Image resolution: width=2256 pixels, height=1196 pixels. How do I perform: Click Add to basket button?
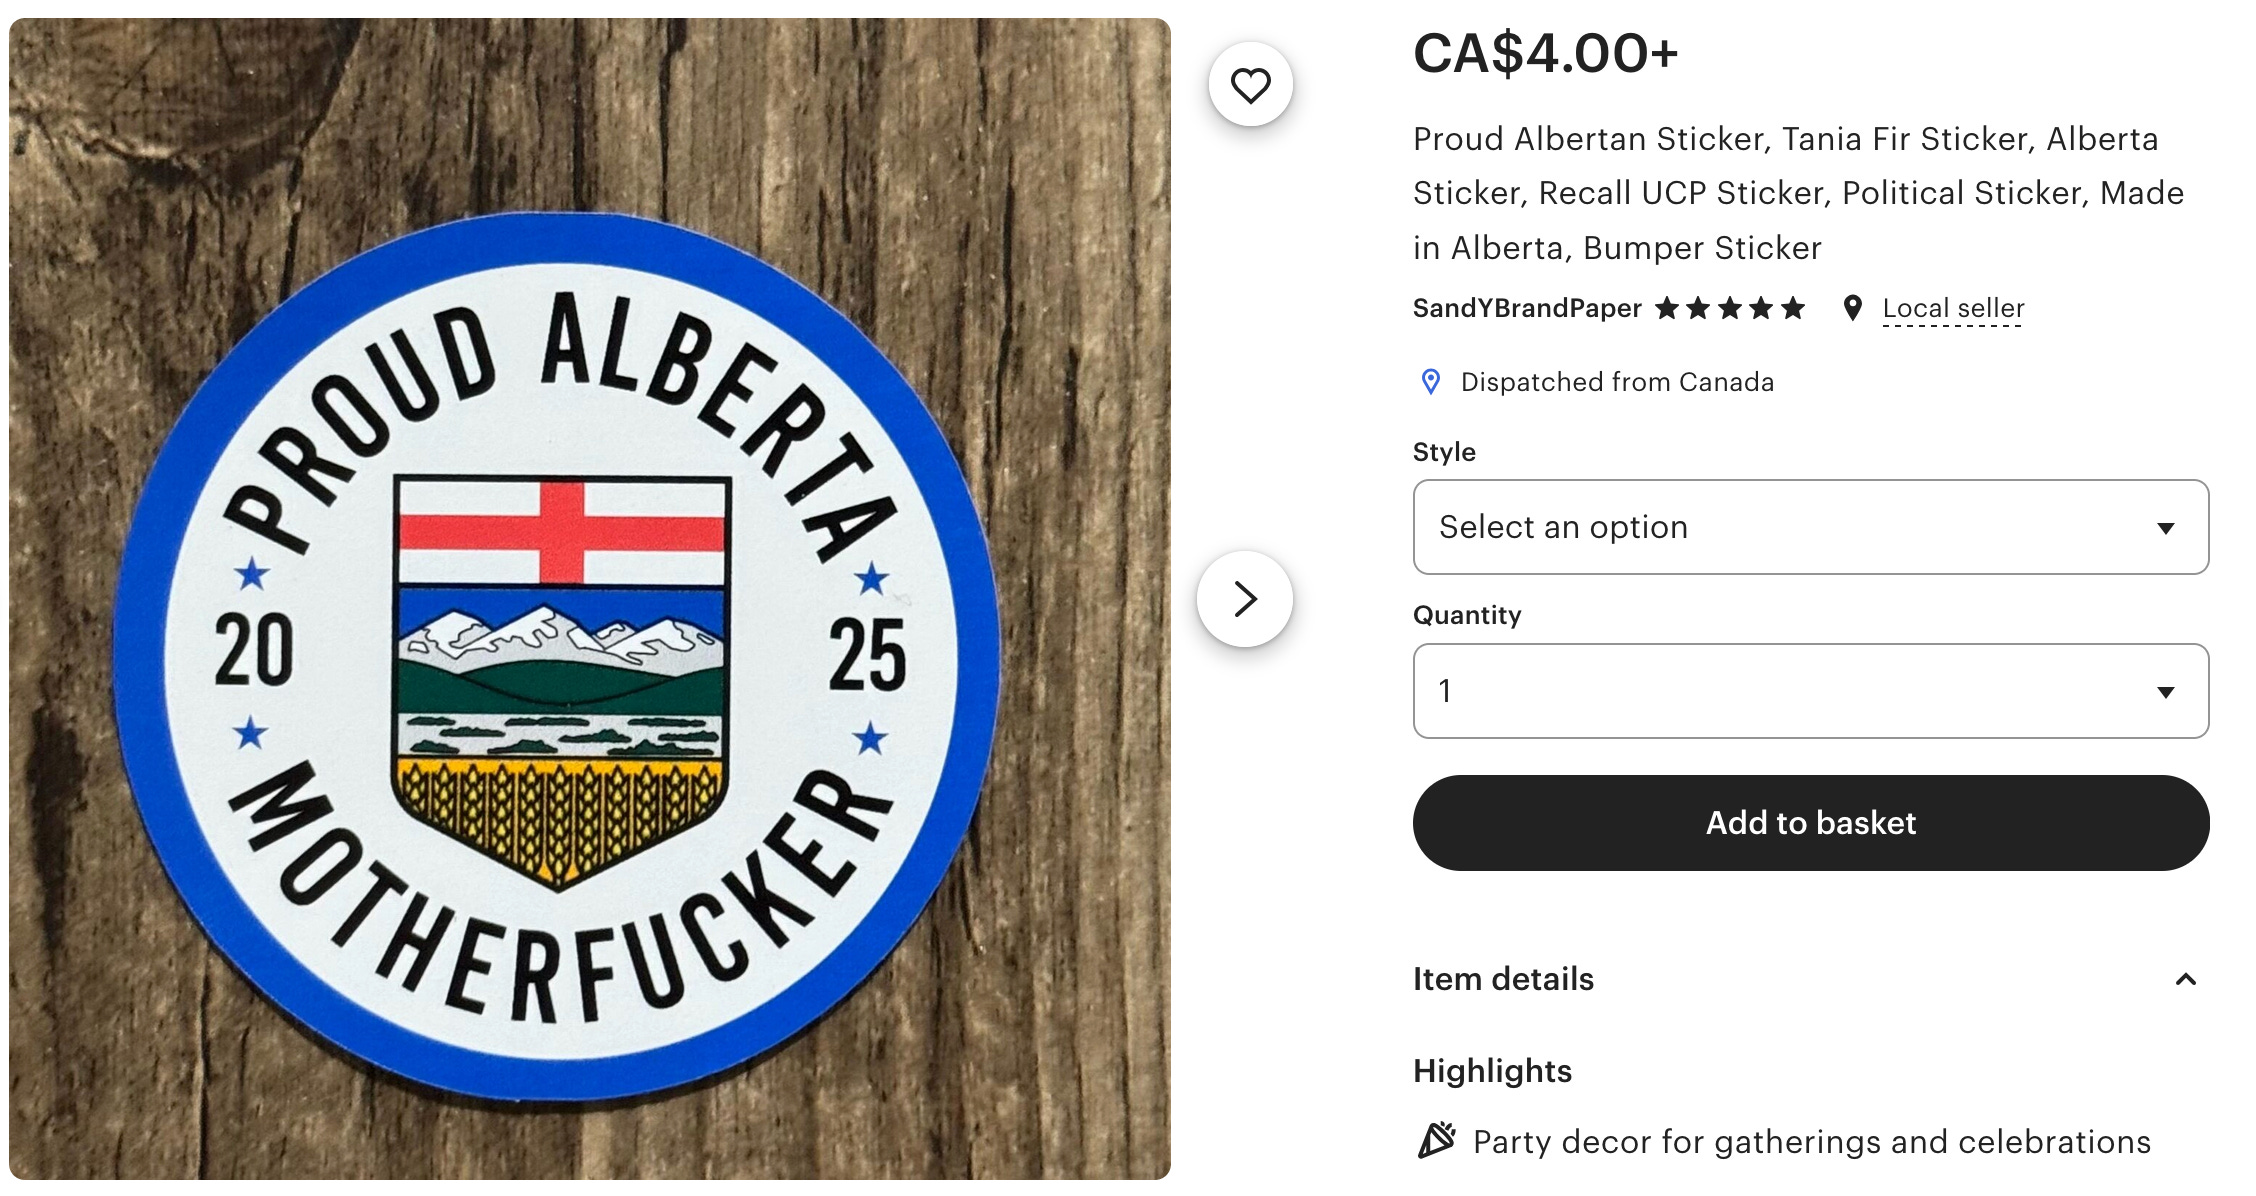pos(1811,823)
